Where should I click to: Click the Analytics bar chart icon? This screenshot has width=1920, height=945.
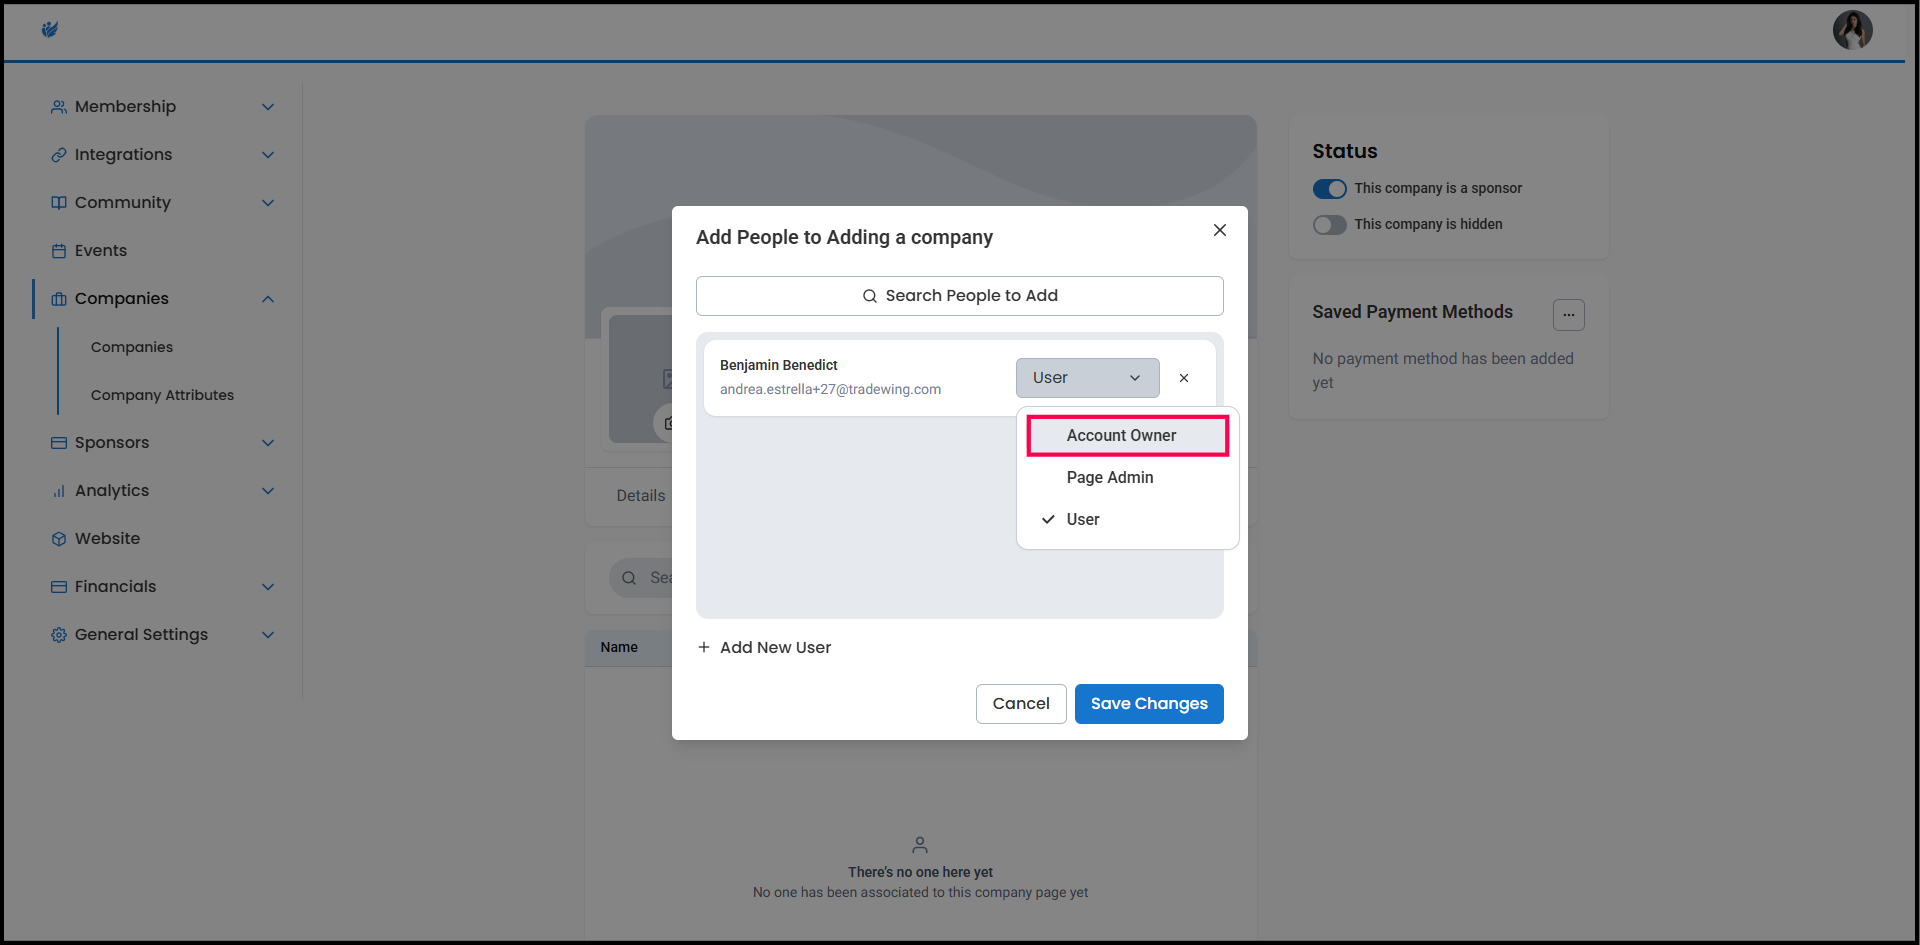[x=59, y=491]
